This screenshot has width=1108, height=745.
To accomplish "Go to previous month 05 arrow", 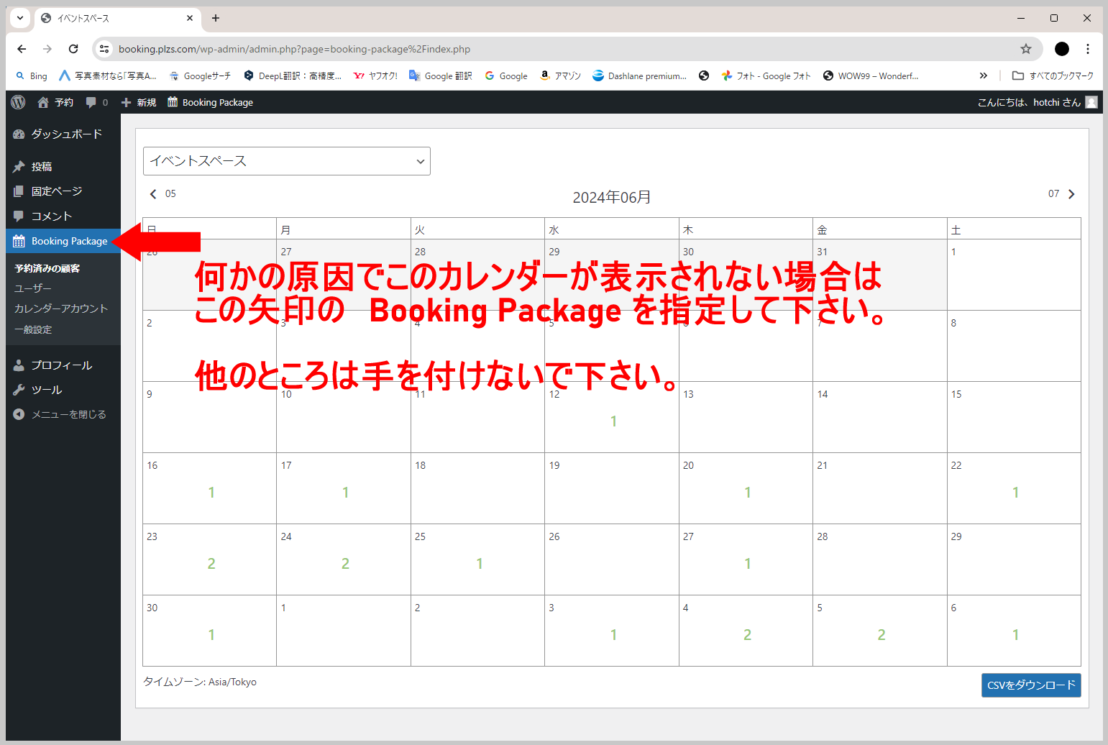I will pos(153,194).
